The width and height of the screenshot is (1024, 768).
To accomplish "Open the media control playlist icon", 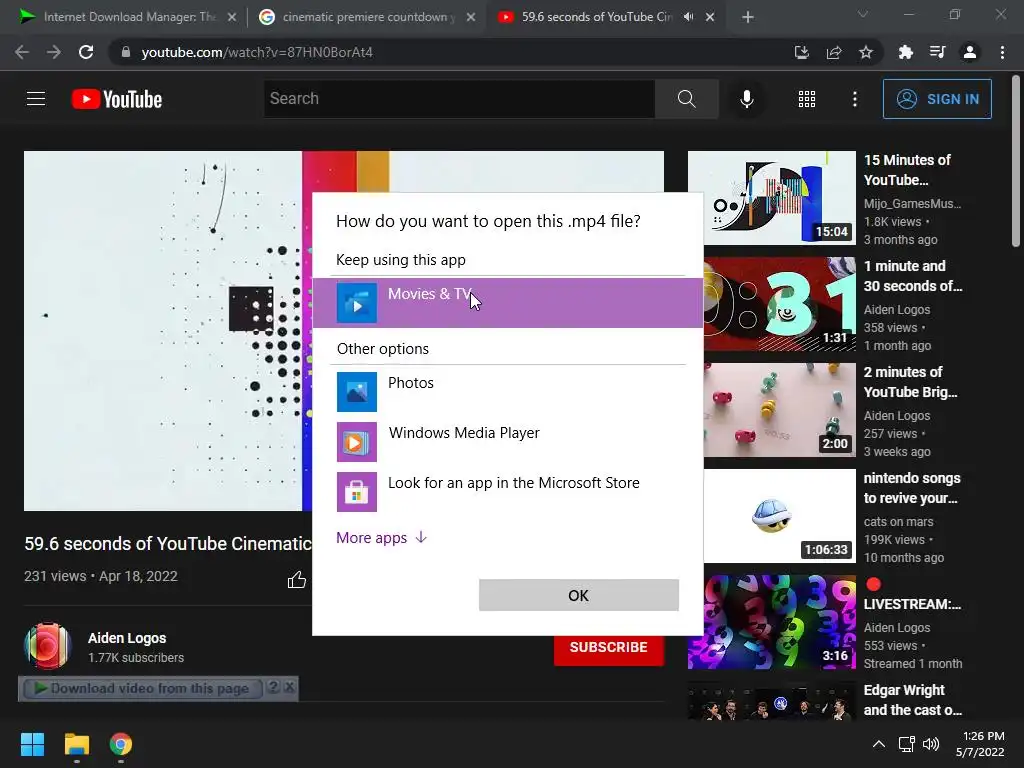I will [x=937, y=52].
